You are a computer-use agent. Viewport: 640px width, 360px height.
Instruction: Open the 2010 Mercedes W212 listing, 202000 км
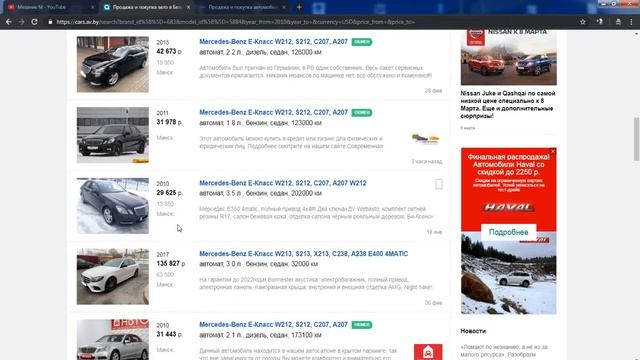click(282, 183)
